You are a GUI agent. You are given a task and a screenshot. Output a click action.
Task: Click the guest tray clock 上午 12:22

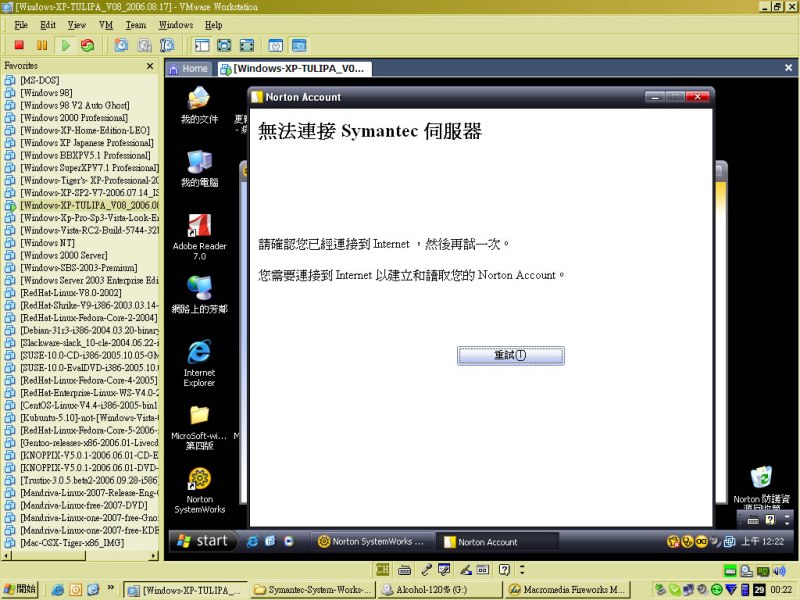762,541
